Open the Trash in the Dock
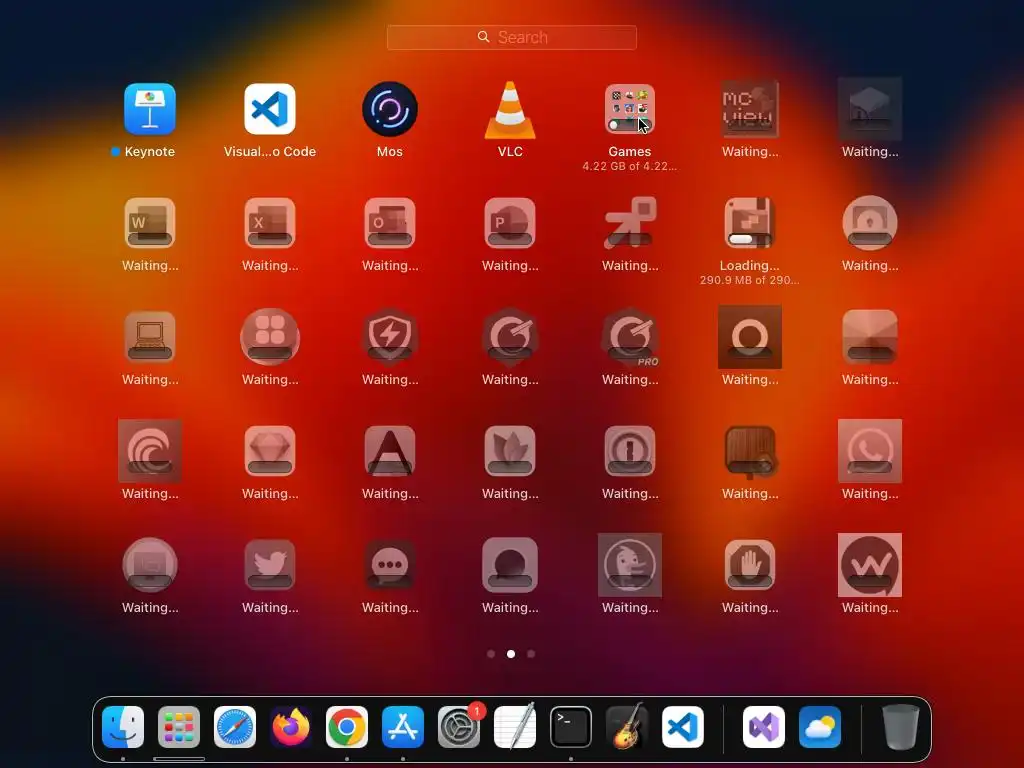Viewport: 1024px width, 768px height. (901, 727)
